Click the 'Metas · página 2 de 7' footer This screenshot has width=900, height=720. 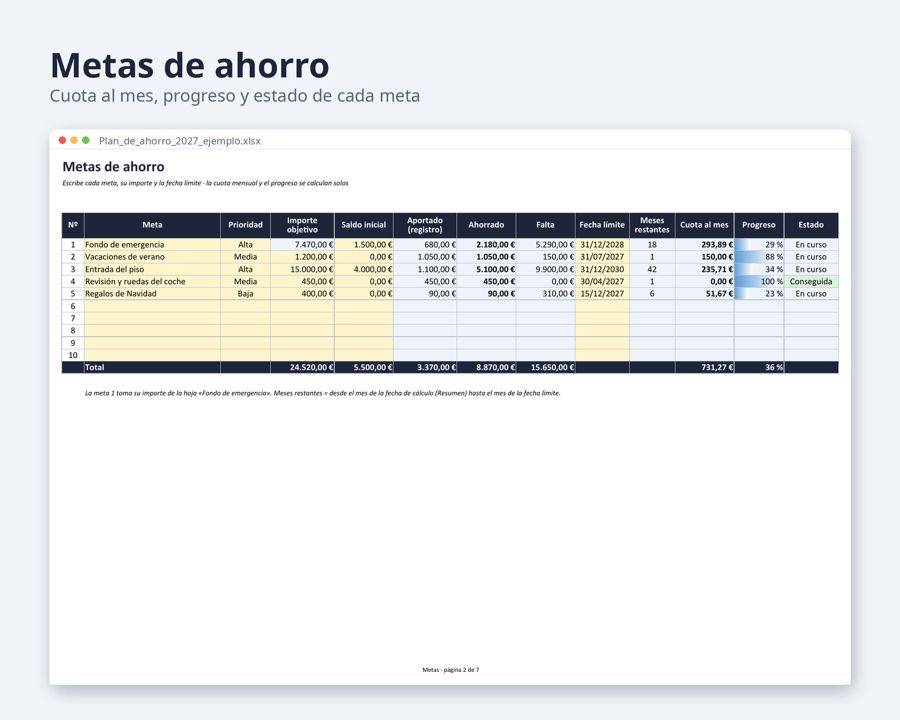pyautogui.click(x=451, y=669)
